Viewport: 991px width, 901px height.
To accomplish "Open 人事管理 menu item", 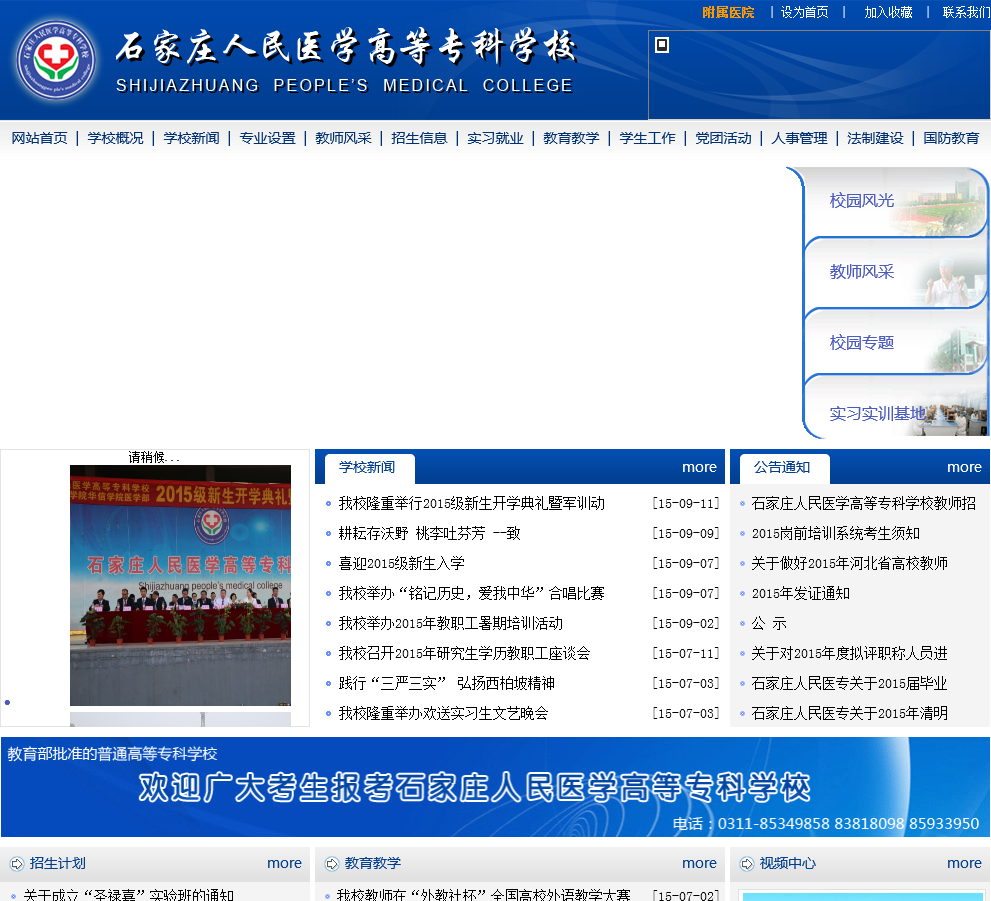I will tap(799, 138).
